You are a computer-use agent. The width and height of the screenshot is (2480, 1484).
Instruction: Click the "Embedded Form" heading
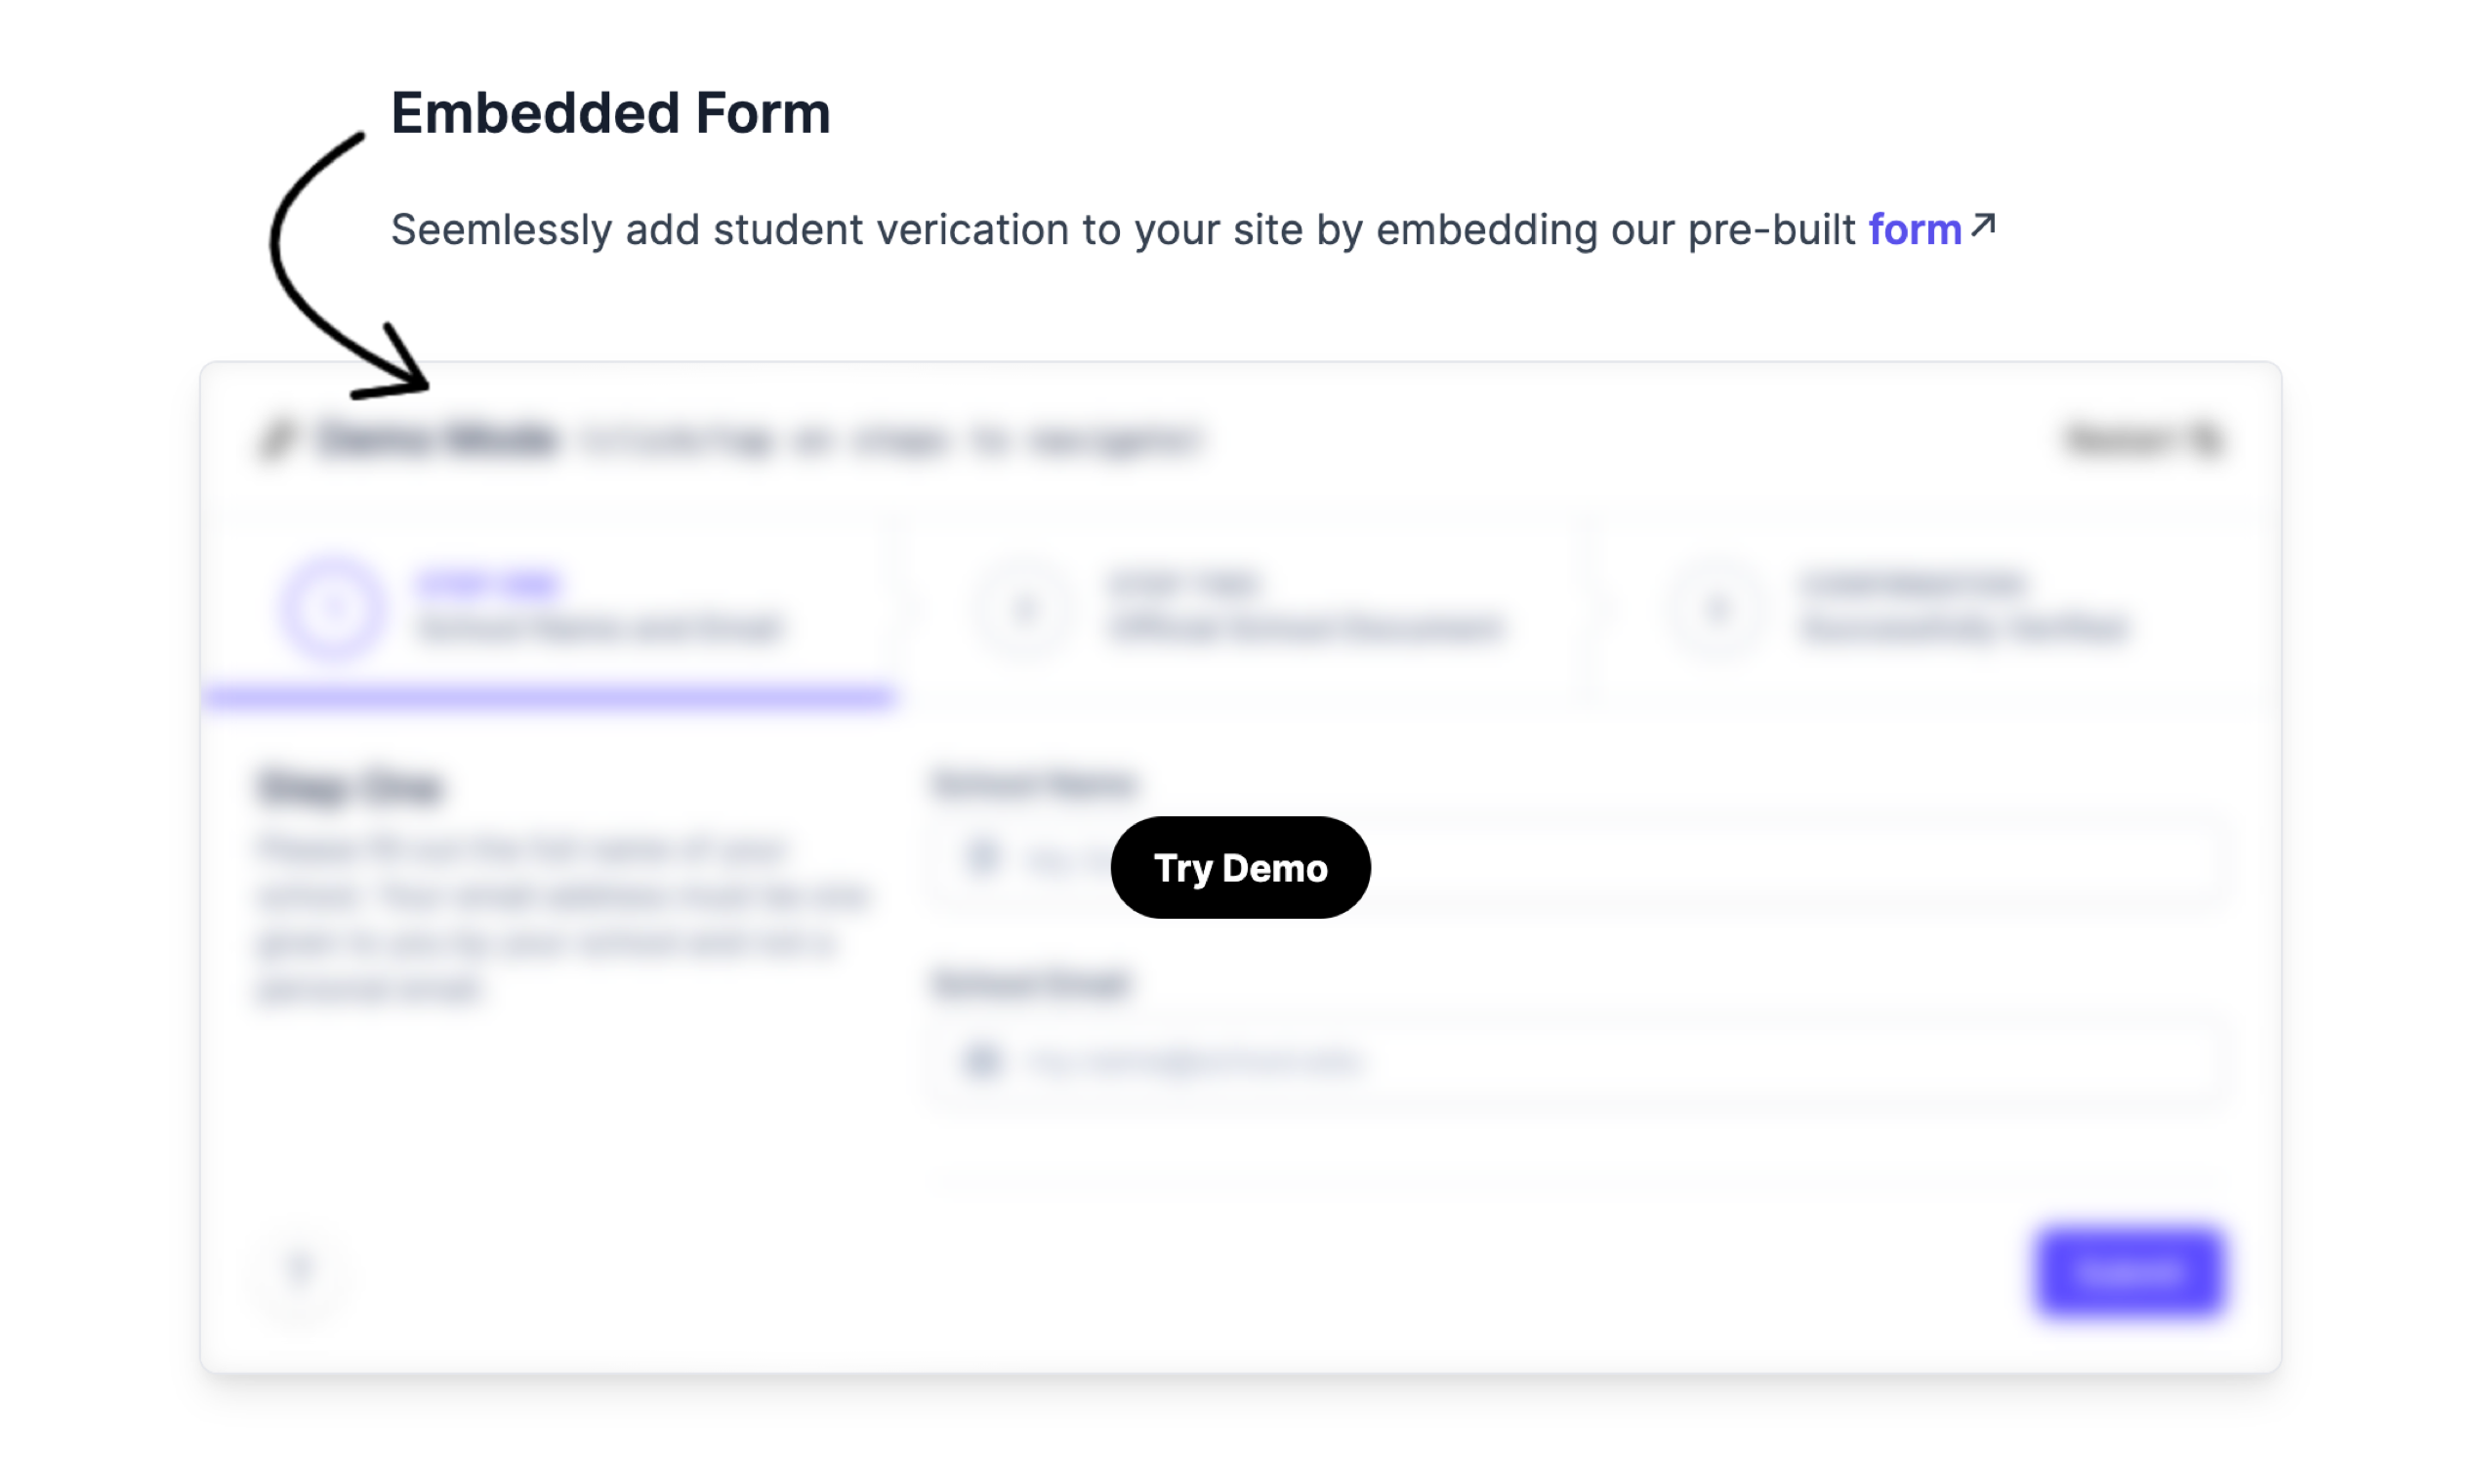(x=610, y=113)
